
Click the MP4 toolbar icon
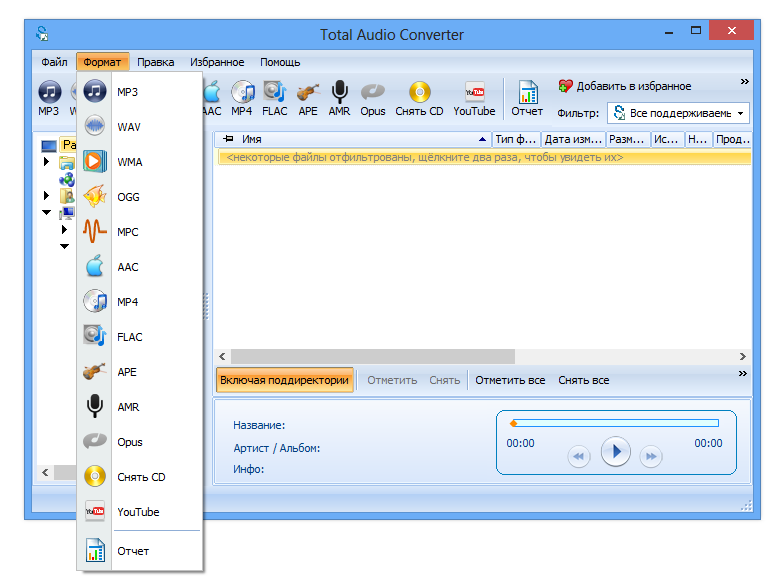pyautogui.click(x=242, y=98)
